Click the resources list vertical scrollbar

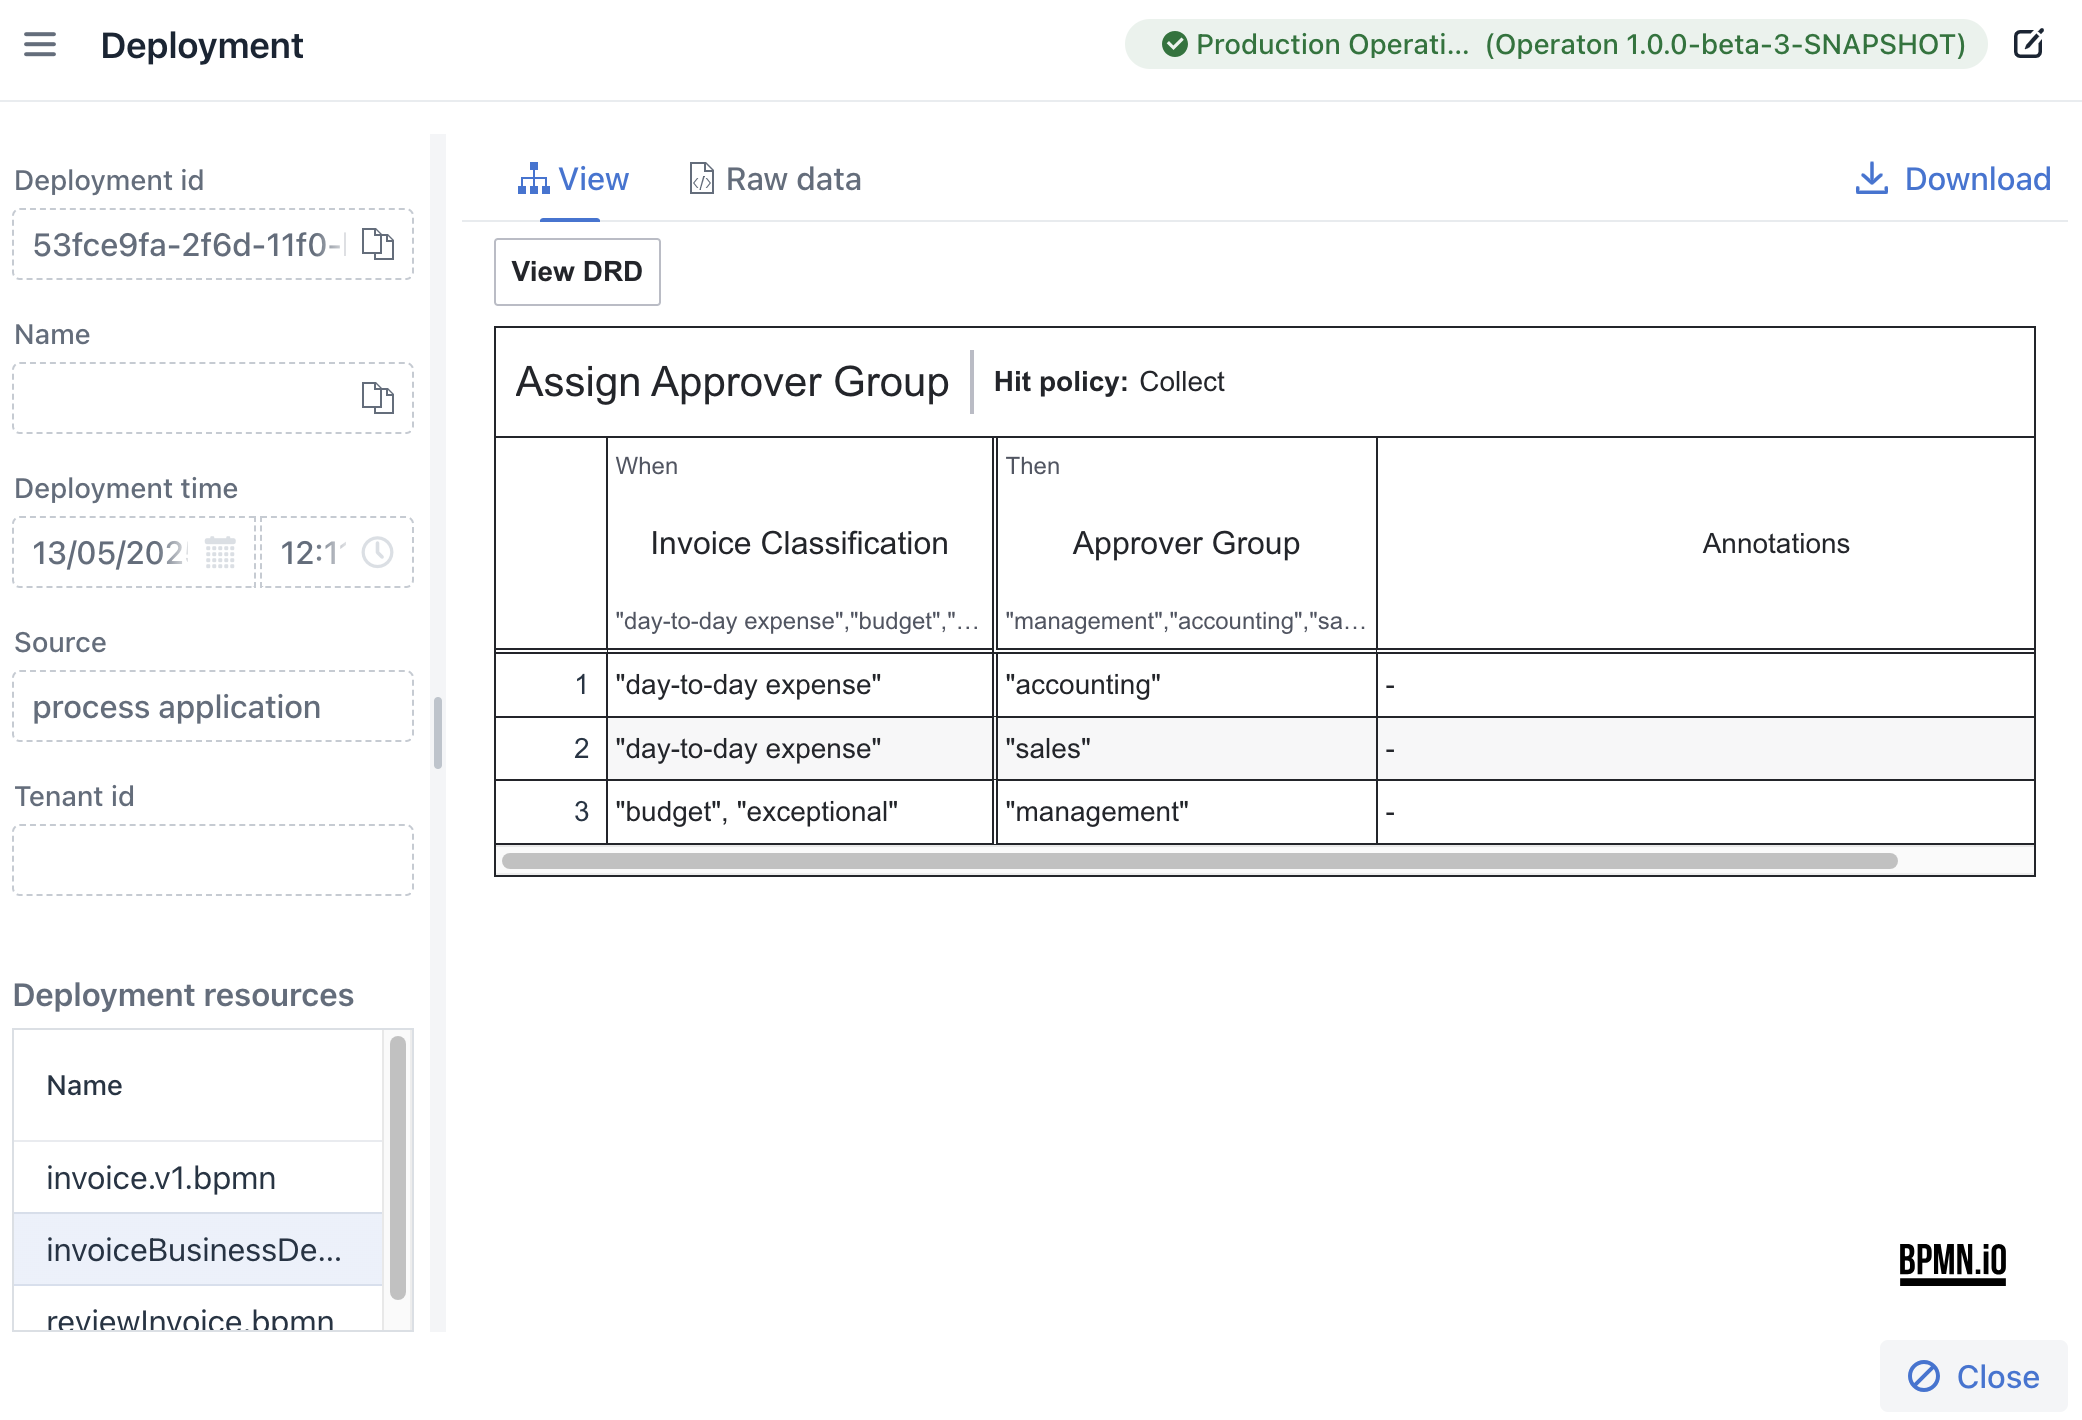(x=397, y=1167)
